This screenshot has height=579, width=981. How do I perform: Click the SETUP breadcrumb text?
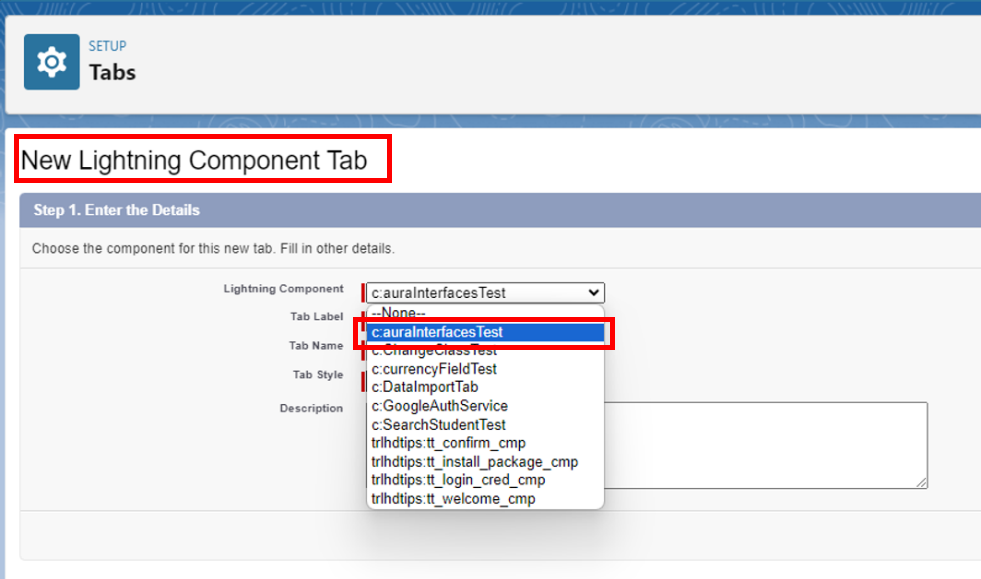click(x=107, y=46)
